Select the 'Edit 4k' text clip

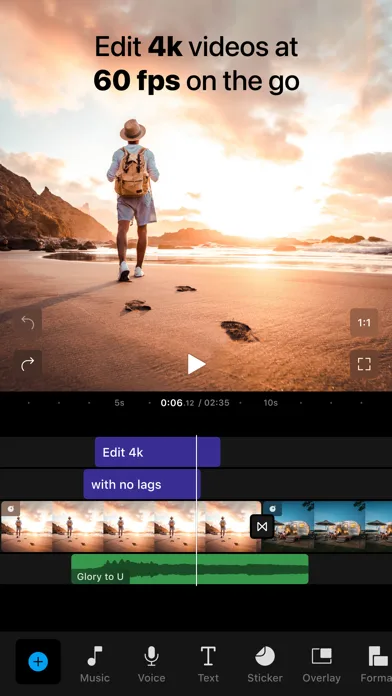tap(158, 452)
